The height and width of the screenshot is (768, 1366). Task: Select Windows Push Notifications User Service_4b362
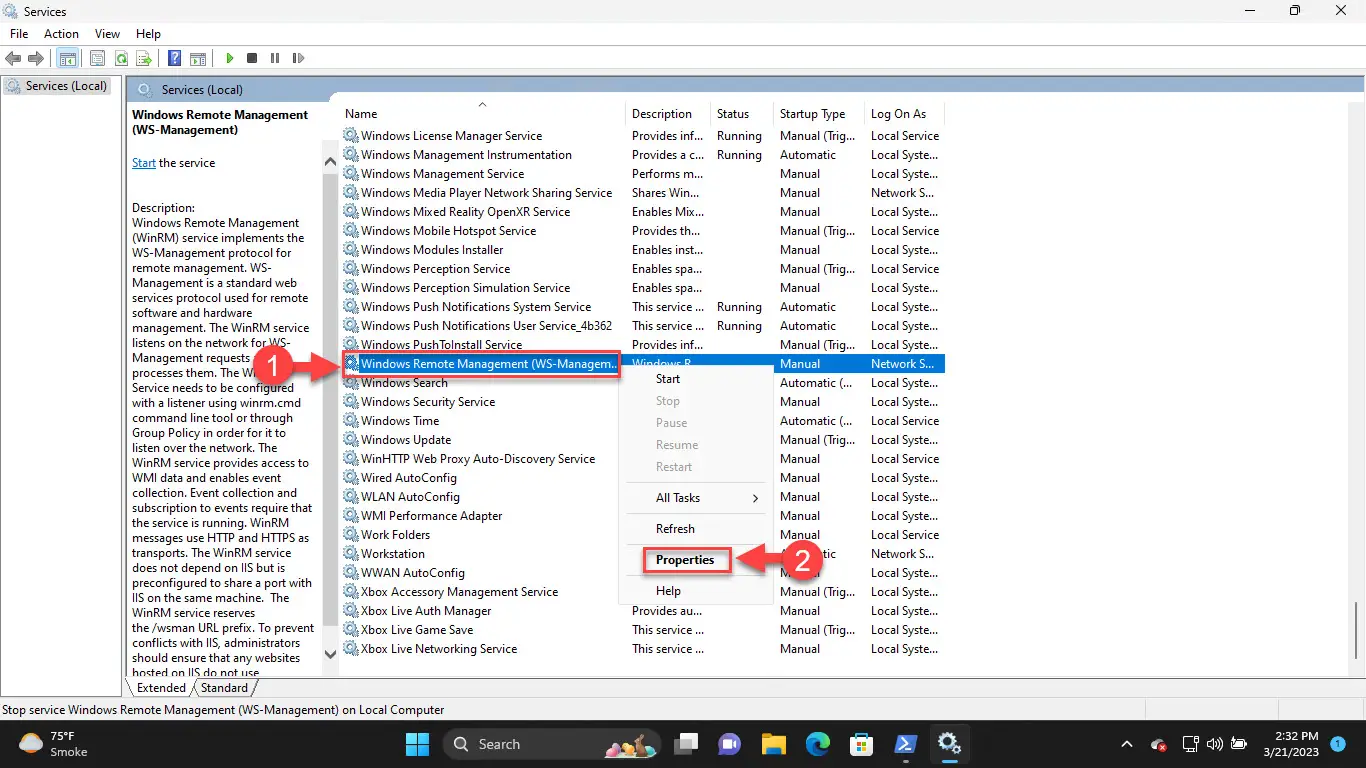coord(642,326)
